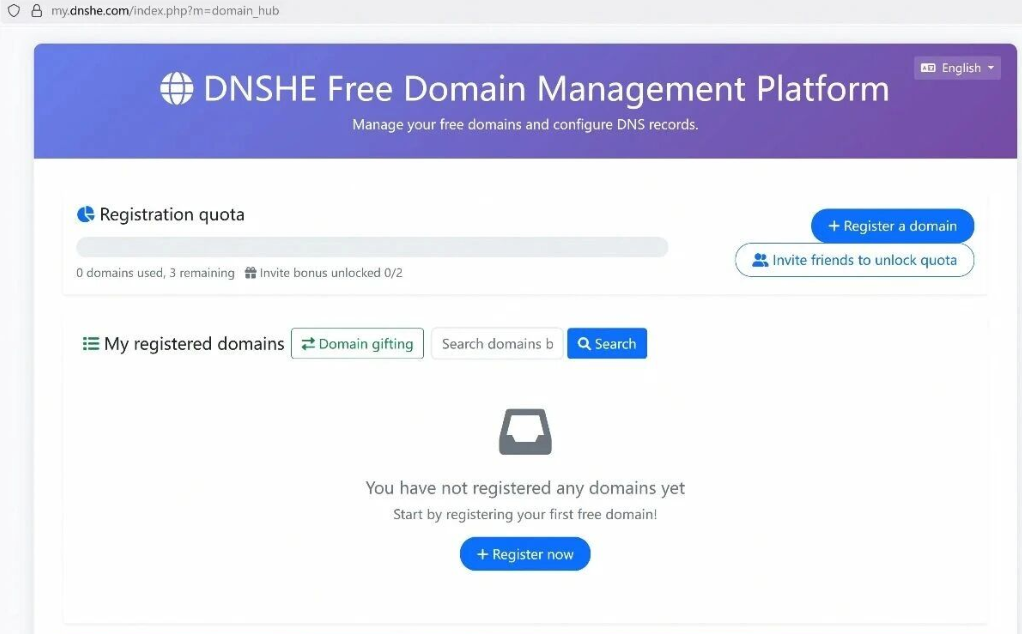Focus the Search domains input field
The image size is (1022, 634).
[497, 344]
